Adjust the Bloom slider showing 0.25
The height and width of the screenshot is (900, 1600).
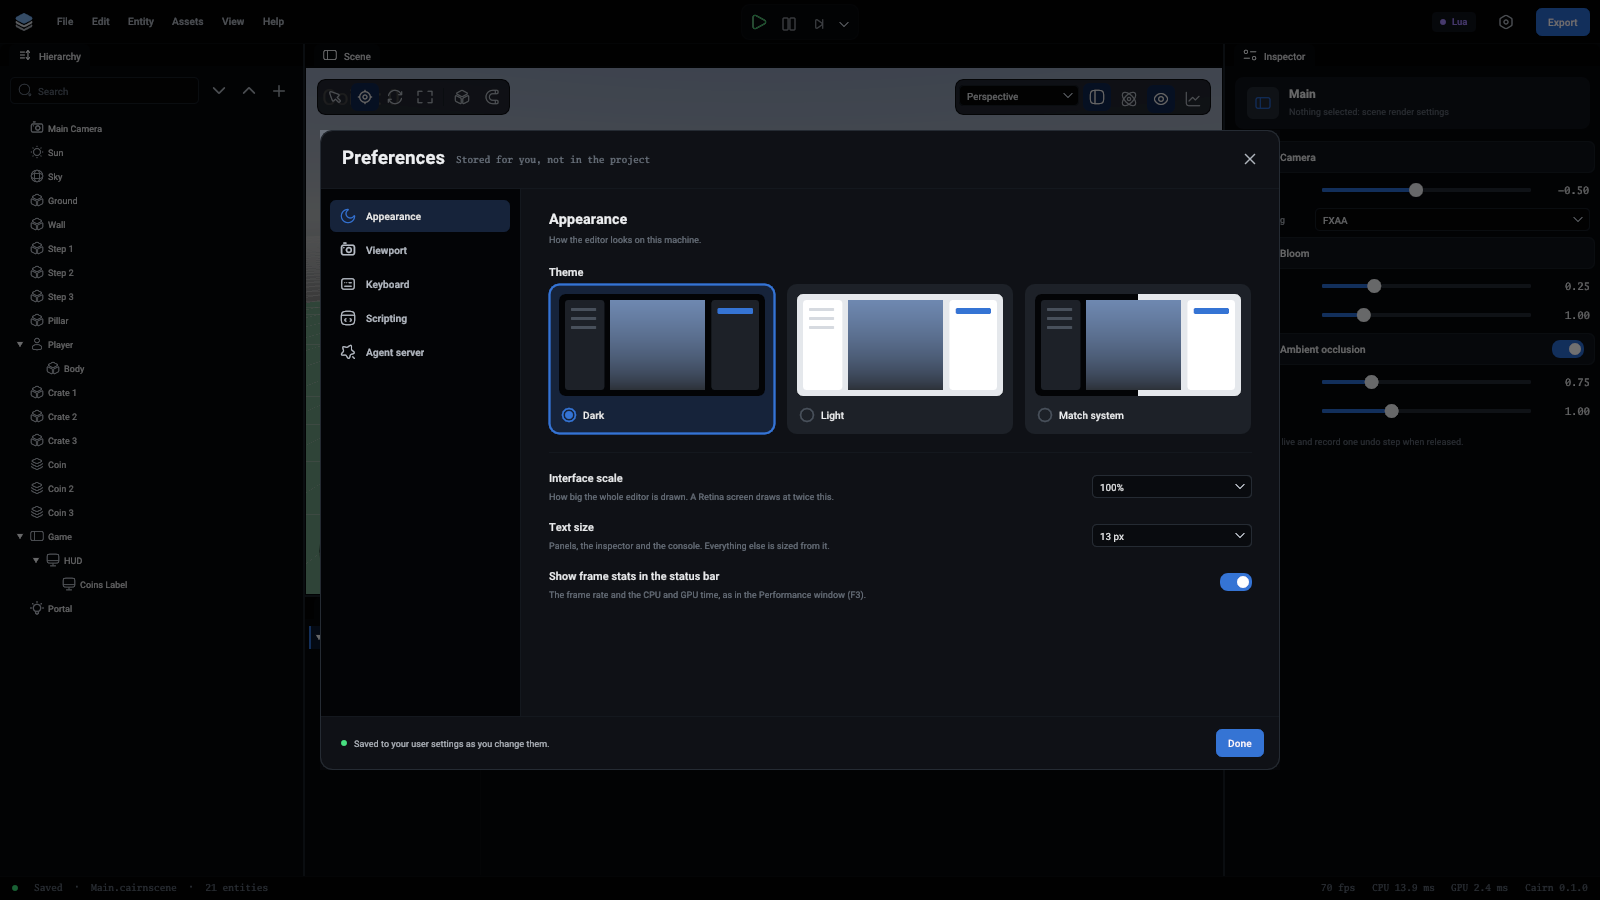tap(1426, 286)
